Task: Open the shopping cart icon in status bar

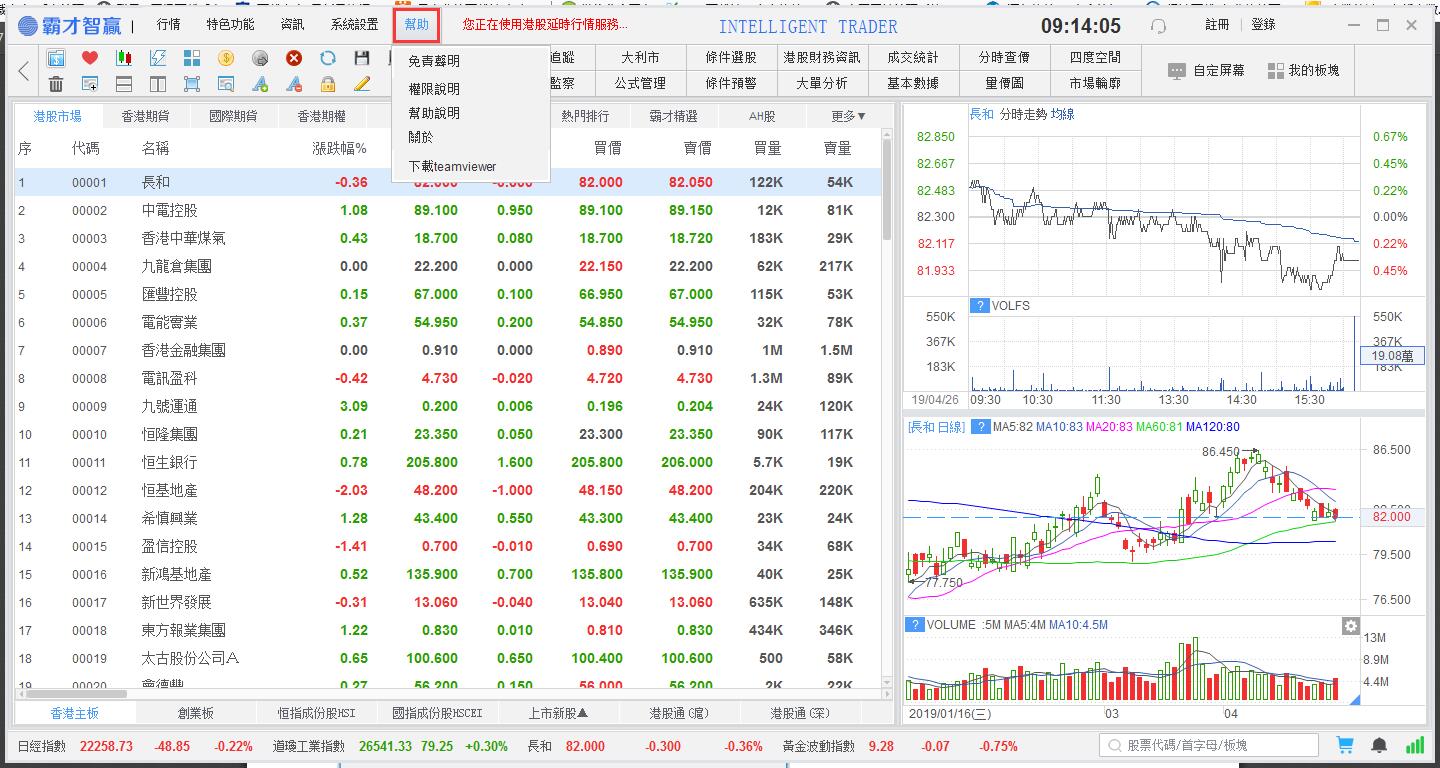Action: pyautogui.click(x=1345, y=746)
